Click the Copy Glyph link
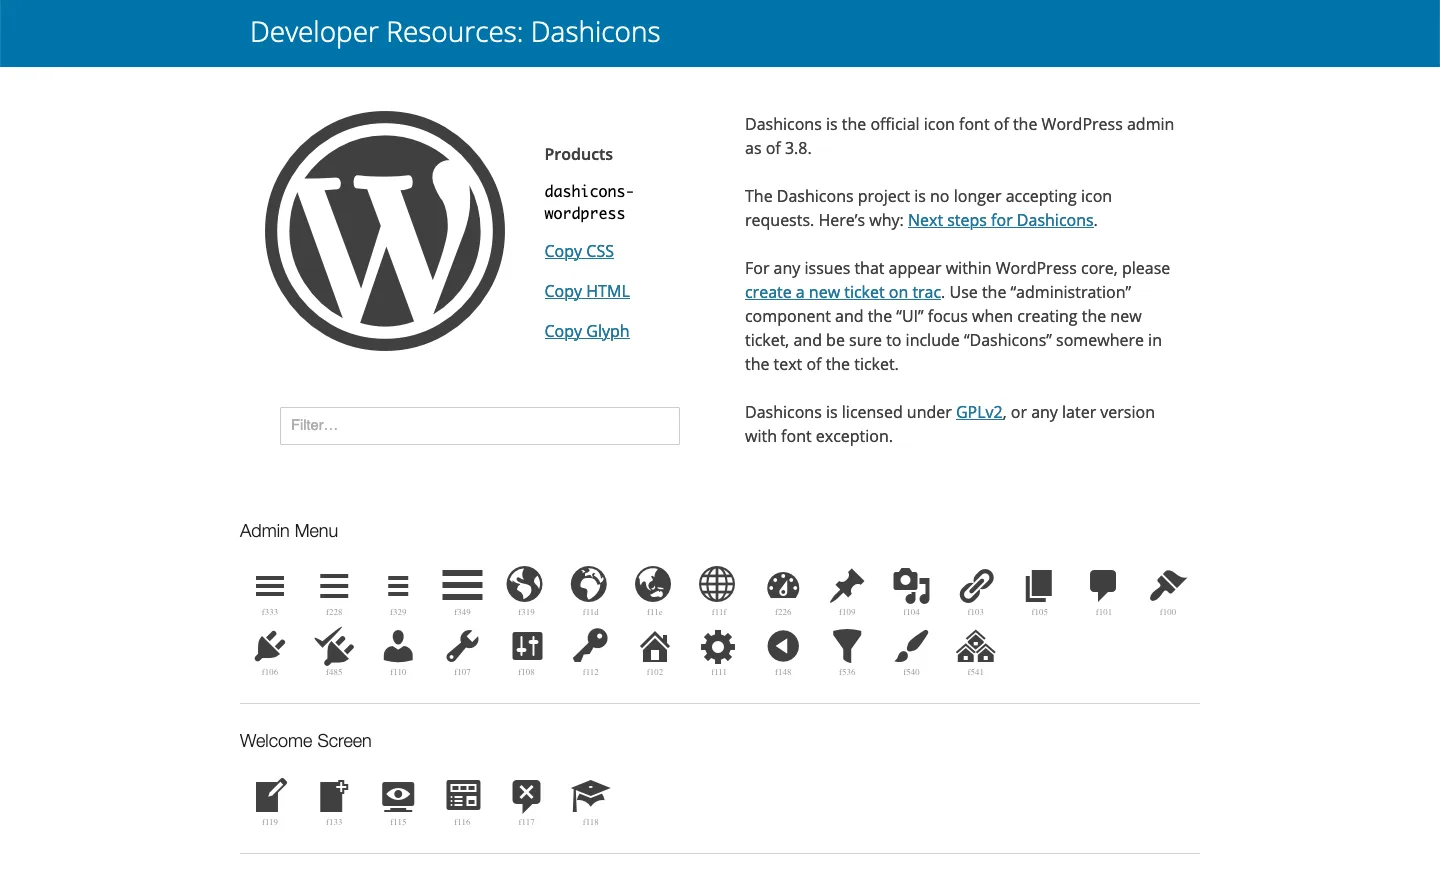Viewport: 1440px width, 871px height. pyautogui.click(x=587, y=331)
